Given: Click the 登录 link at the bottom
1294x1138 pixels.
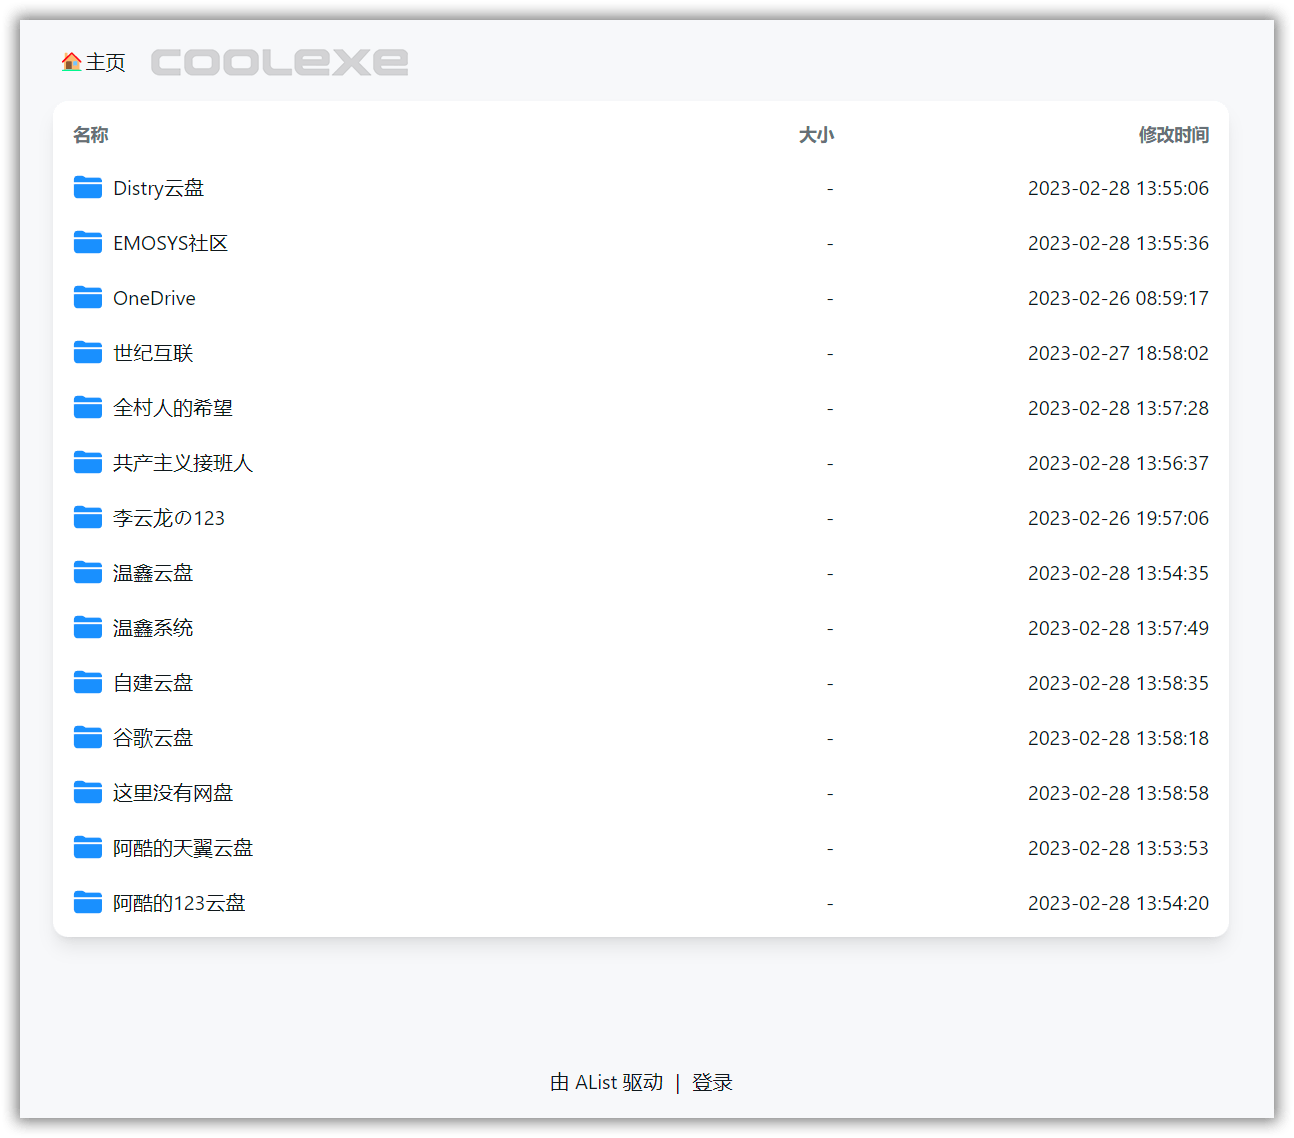Looking at the screenshot, I should [712, 1081].
